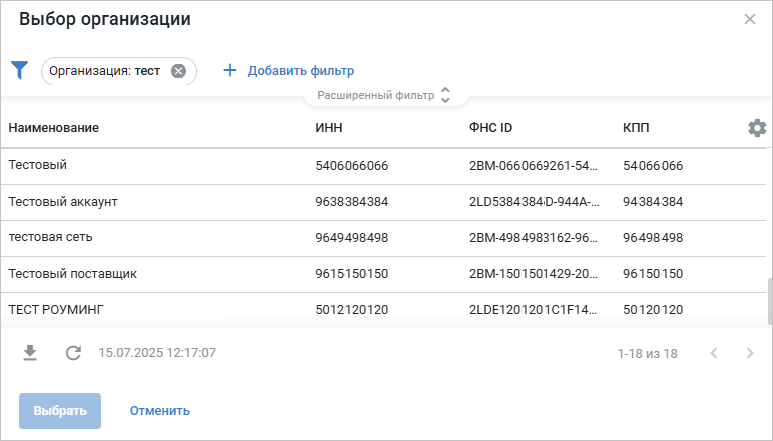The image size is (773, 441).
Task: Refresh the organization list
Action: 73,353
